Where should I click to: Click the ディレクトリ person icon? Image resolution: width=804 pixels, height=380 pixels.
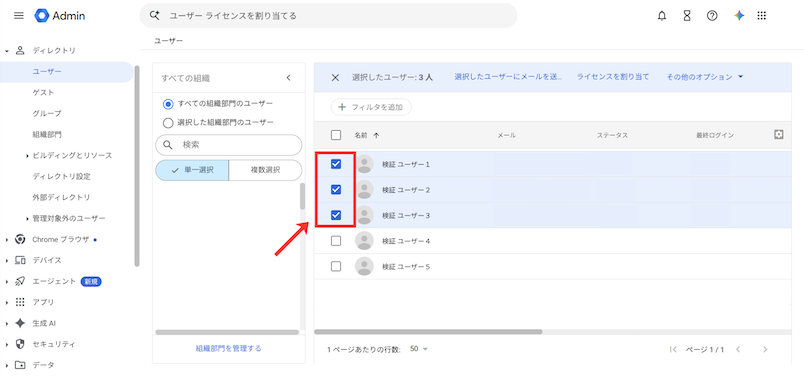pos(20,50)
